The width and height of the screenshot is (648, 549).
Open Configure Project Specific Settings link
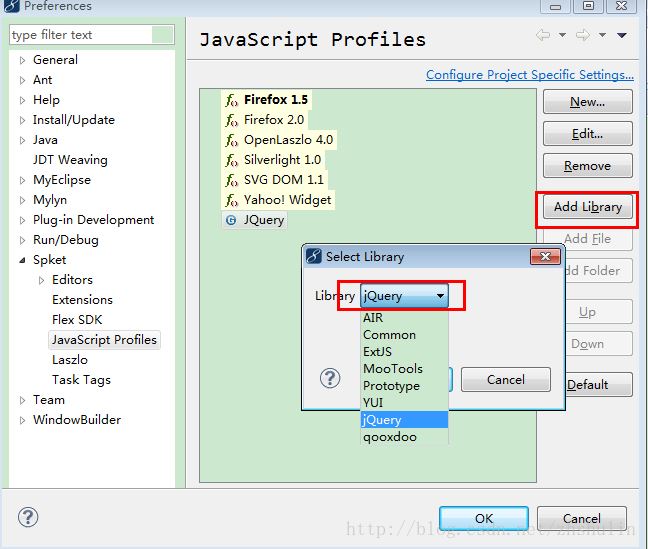coord(529,75)
